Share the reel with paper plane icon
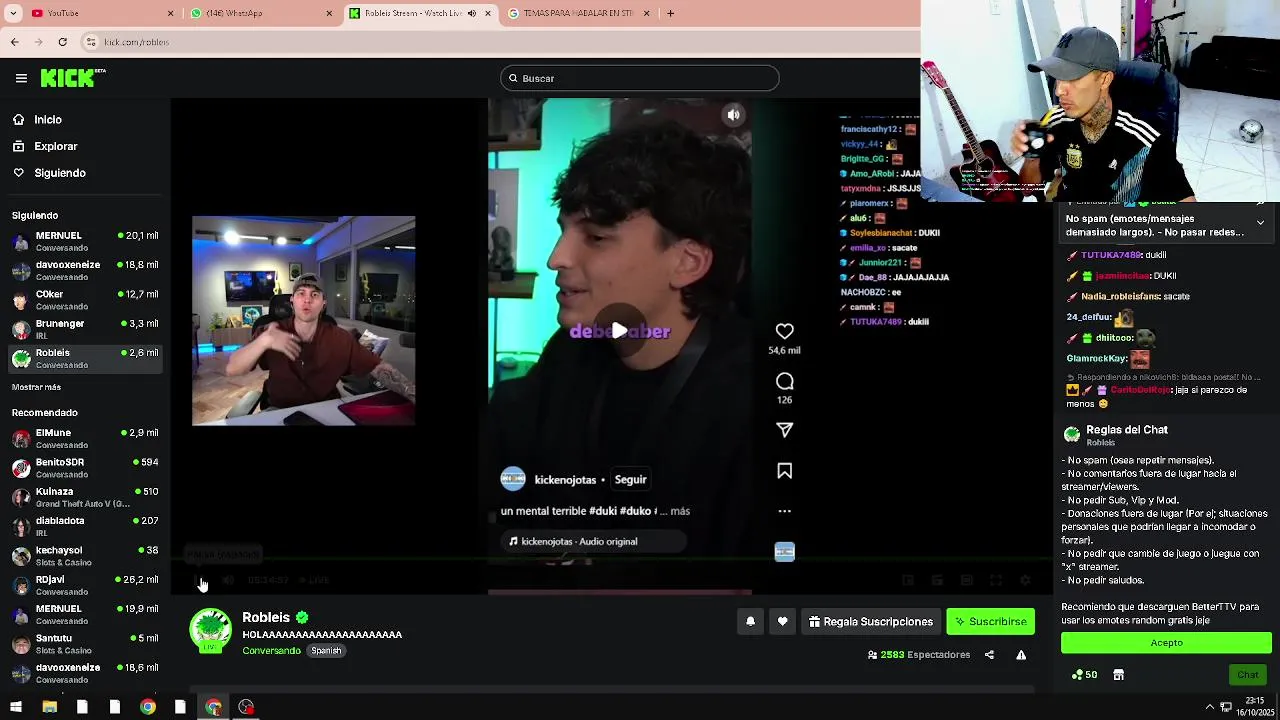The image size is (1280, 720). pos(784,430)
